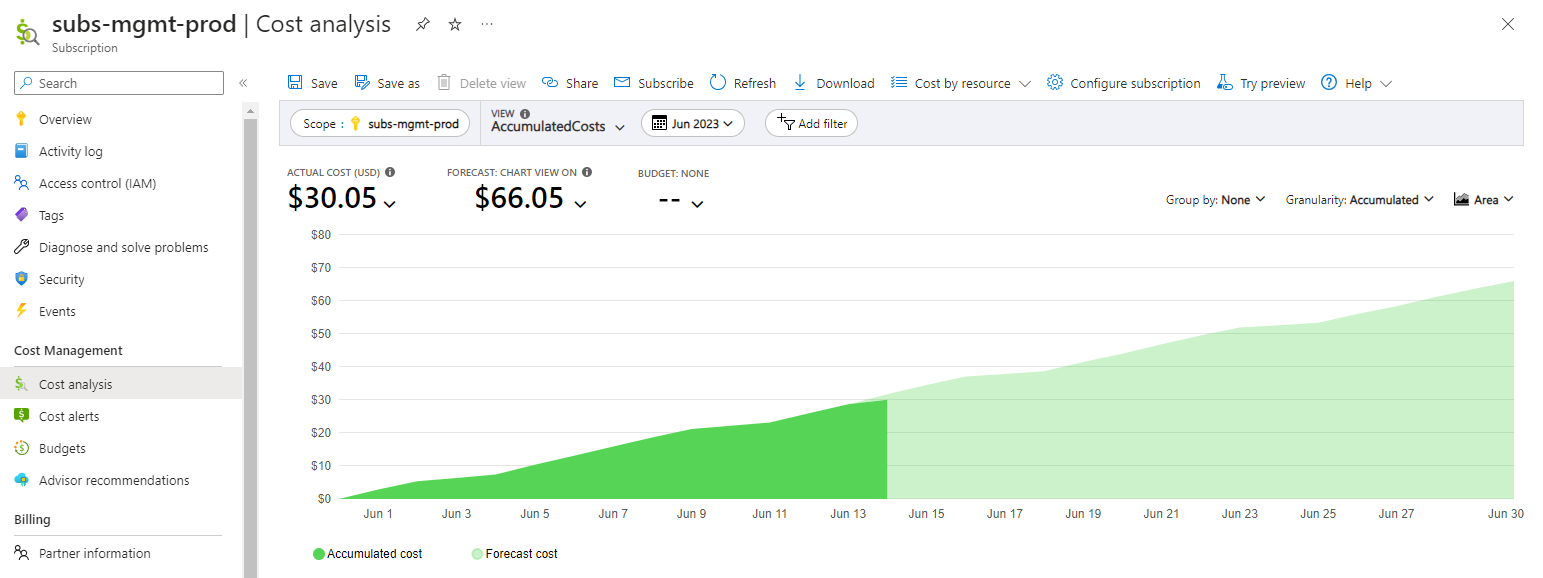Click the search box in sidebar

click(119, 83)
